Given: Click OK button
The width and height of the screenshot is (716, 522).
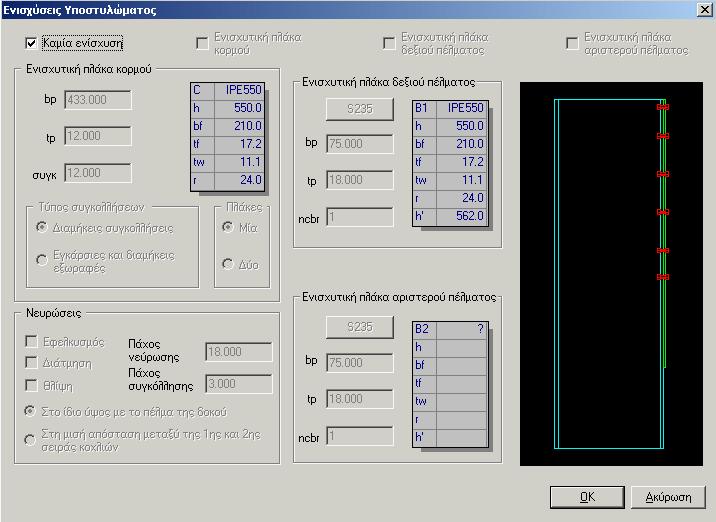Looking at the screenshot, I should tap(587, 497).
